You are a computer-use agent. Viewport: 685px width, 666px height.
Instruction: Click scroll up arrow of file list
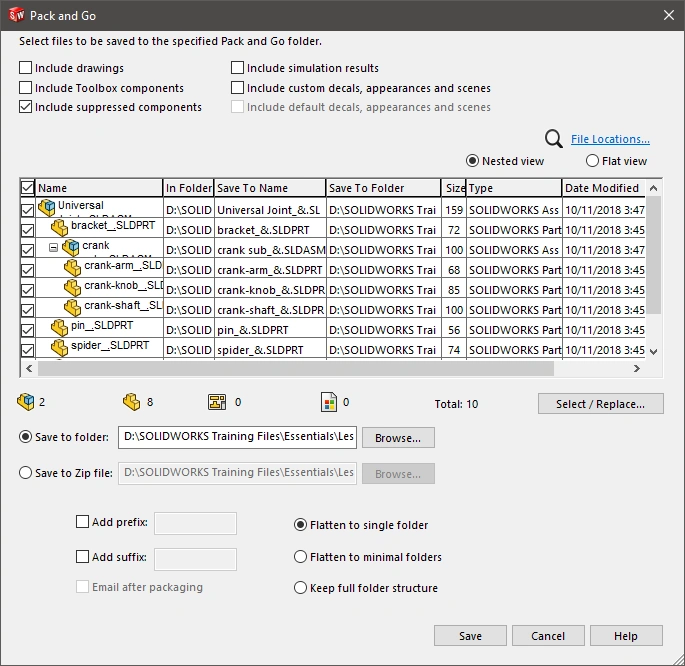[x=654, y=188]
